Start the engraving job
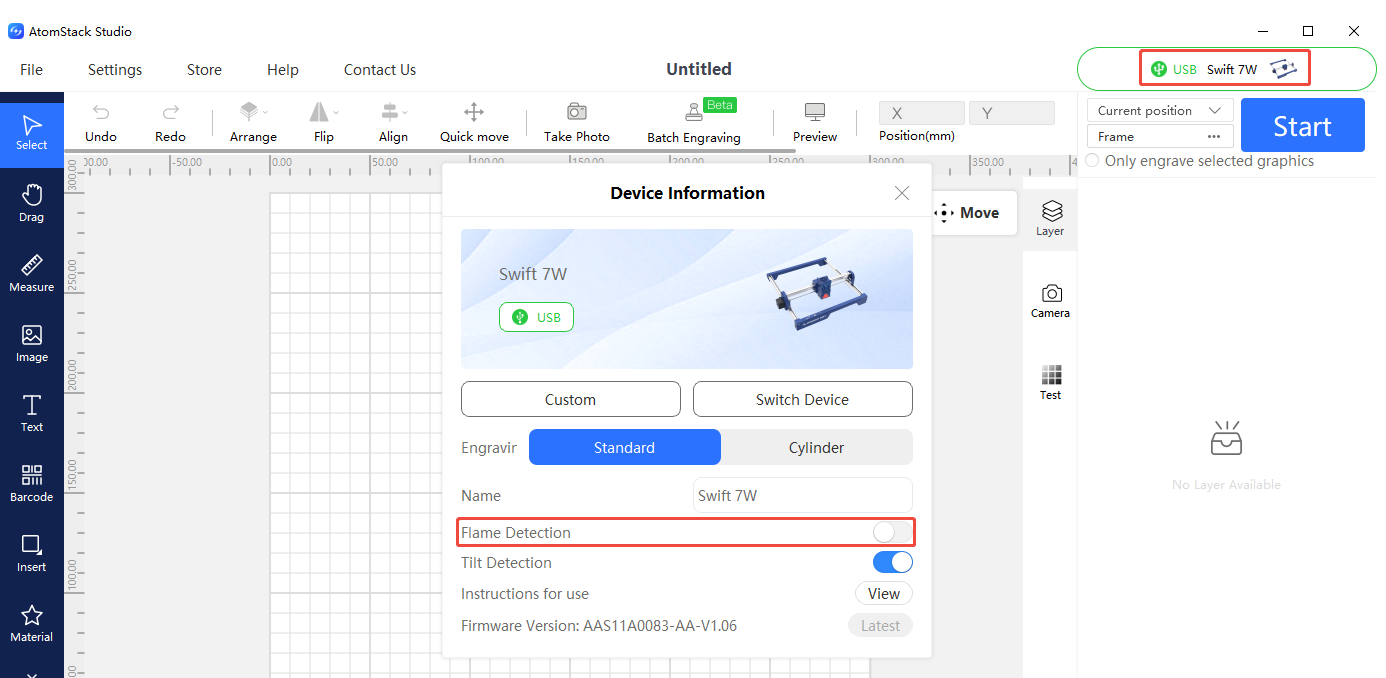This screenshot has height=678, width=1386. (1303, 125)
